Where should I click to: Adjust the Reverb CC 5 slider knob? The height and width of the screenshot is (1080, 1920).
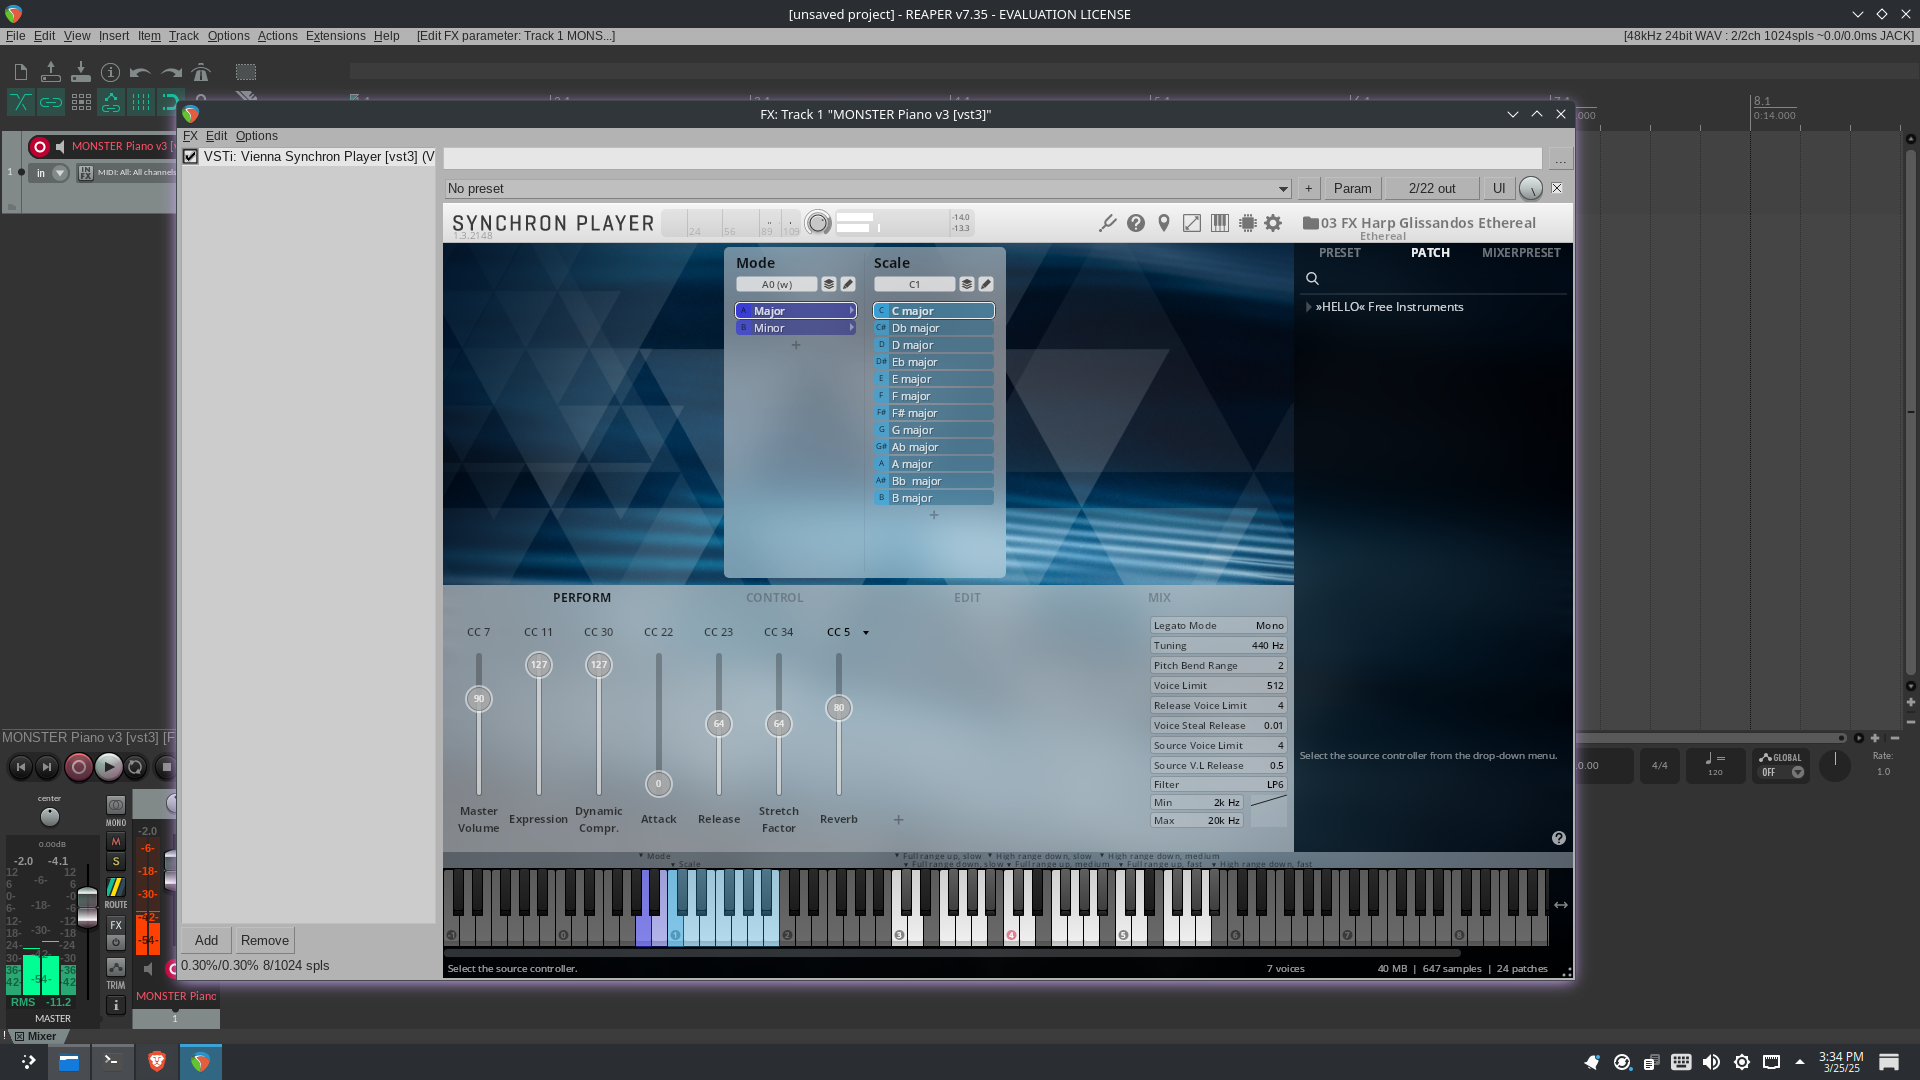[x=839, y=708]
